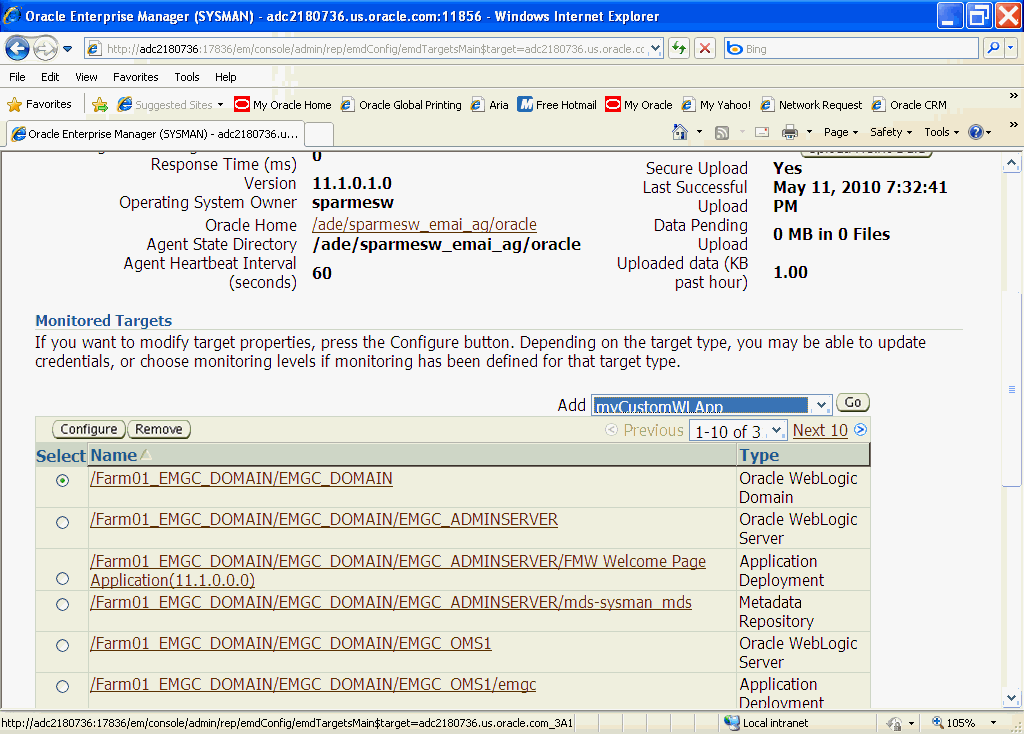Viewport: 1024px width, 734px height.
Task: Click the Next 10 link
Action: [x=820, y=430]
